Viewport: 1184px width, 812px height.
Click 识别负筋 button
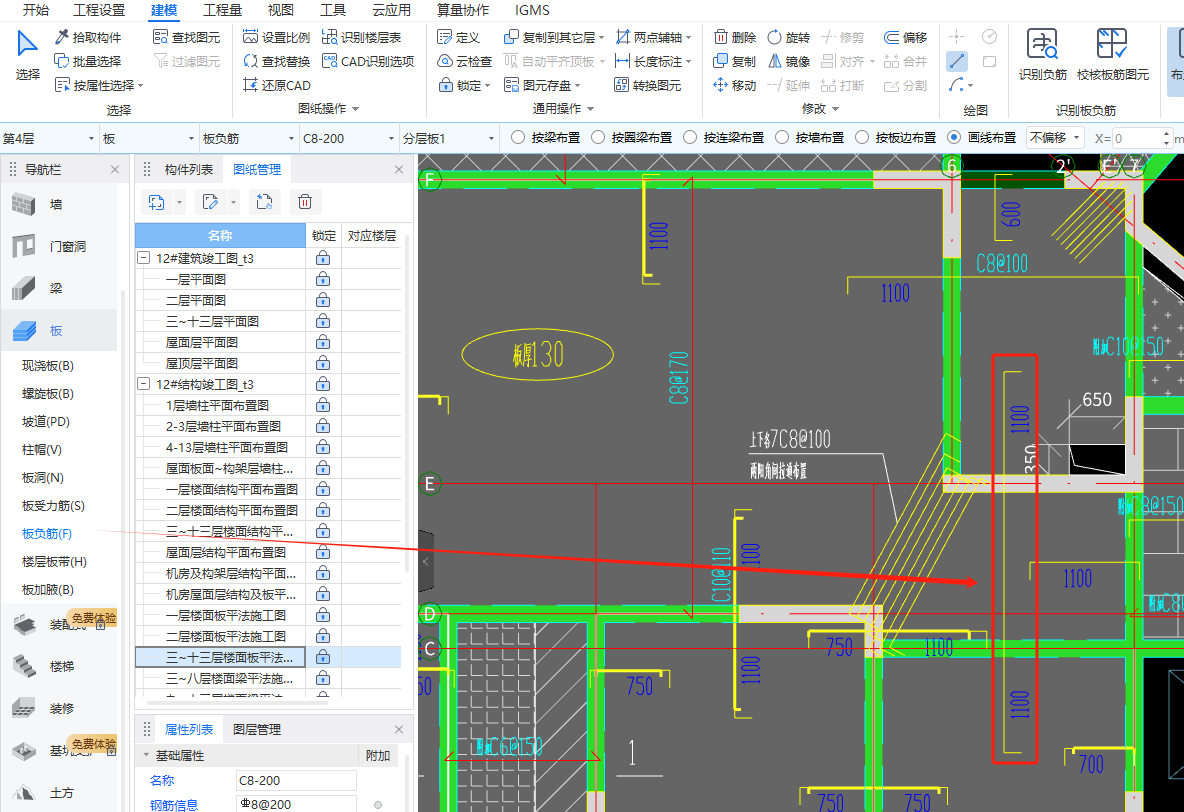coord(1043,54)
